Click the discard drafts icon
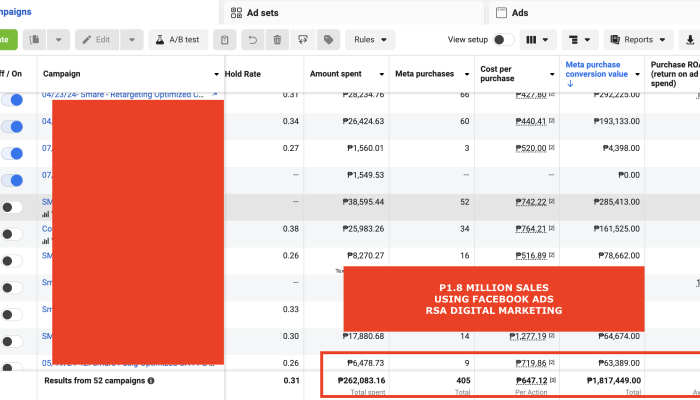This screenshot has width=700, height=400. (302, 40)
